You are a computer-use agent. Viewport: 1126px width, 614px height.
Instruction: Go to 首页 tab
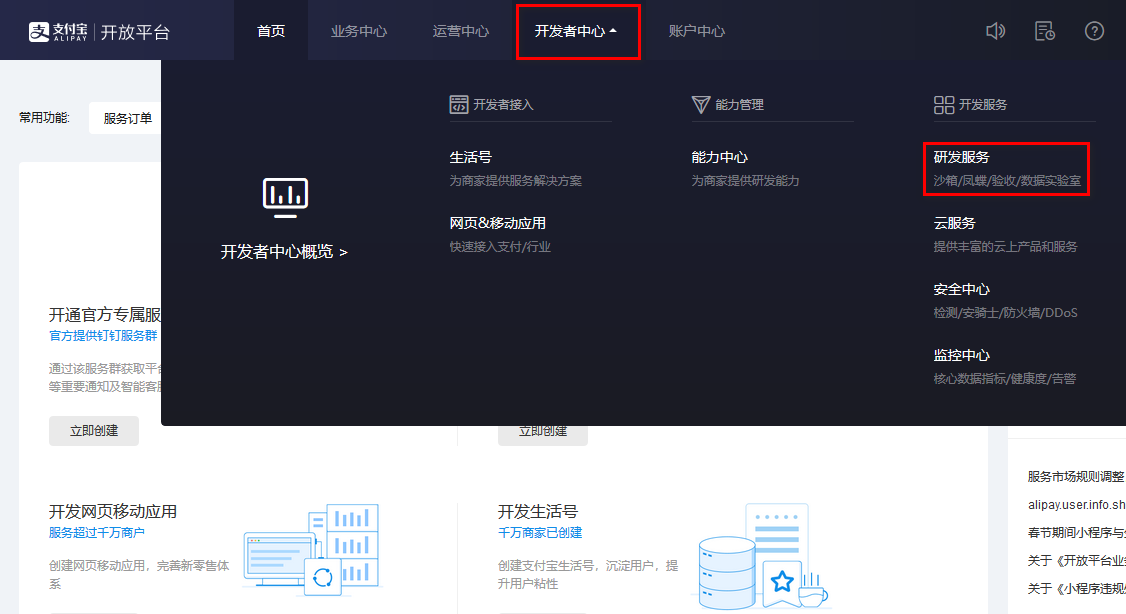coord(271,31)
